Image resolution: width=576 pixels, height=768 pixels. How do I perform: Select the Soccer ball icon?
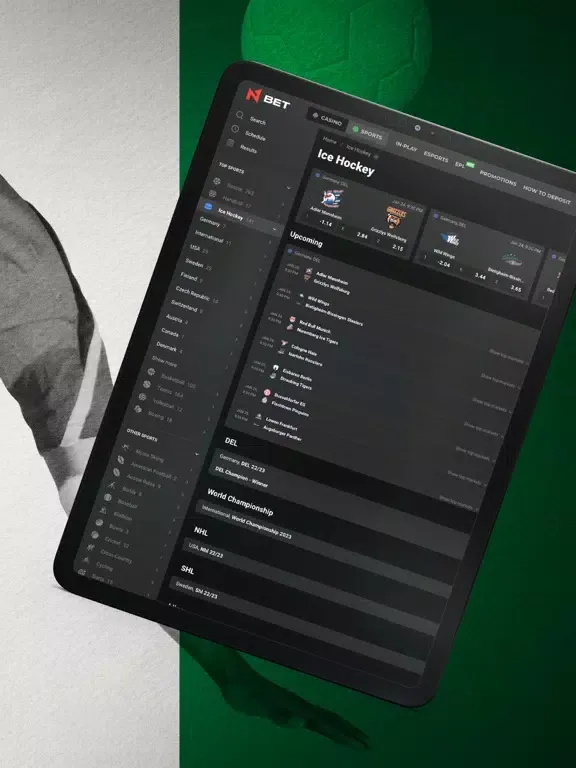[x=216, y=181]
